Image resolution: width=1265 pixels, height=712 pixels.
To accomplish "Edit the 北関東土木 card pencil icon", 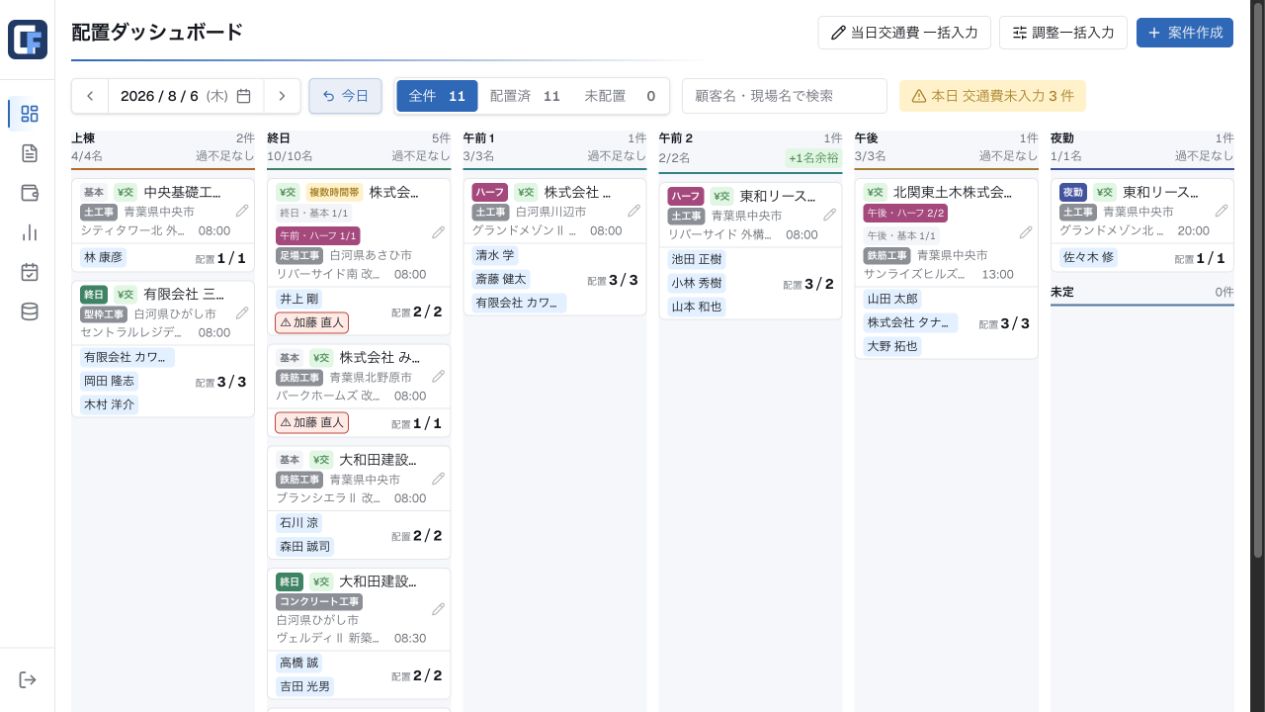I will [1025, 232].
